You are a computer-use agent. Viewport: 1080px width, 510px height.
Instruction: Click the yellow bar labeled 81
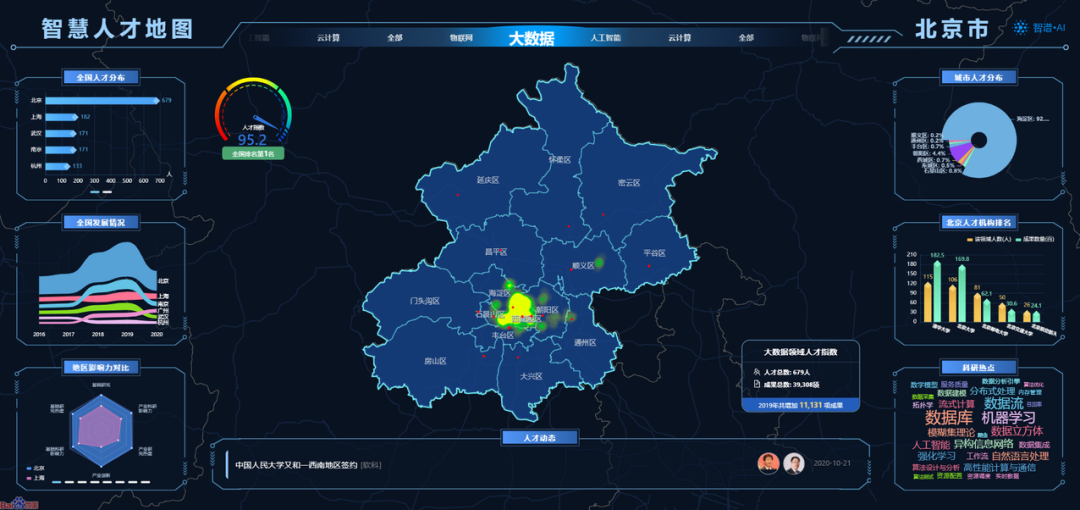[x=977, y=307]
